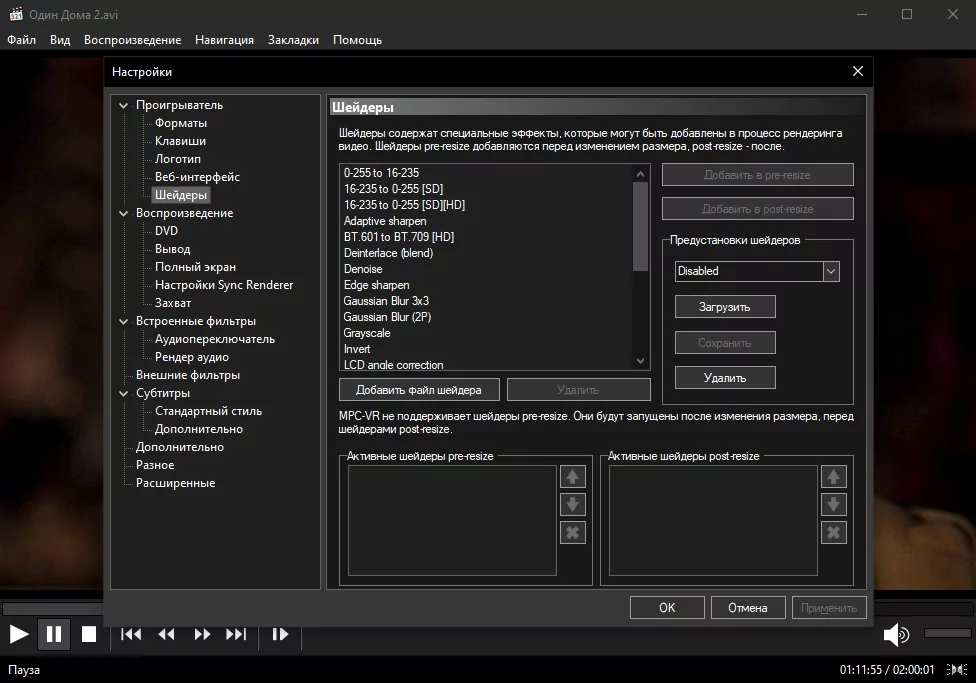The image size is (976, 683).
Task: Select the Grayscale shader in the list
Action: (367, 333)
